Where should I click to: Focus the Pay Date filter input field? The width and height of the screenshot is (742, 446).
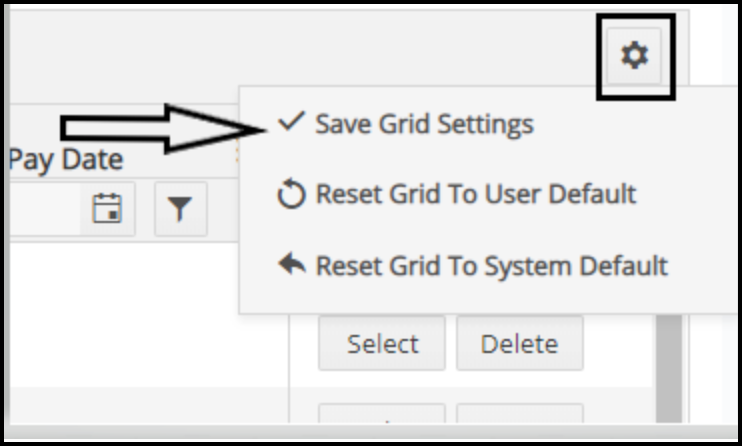45,208
